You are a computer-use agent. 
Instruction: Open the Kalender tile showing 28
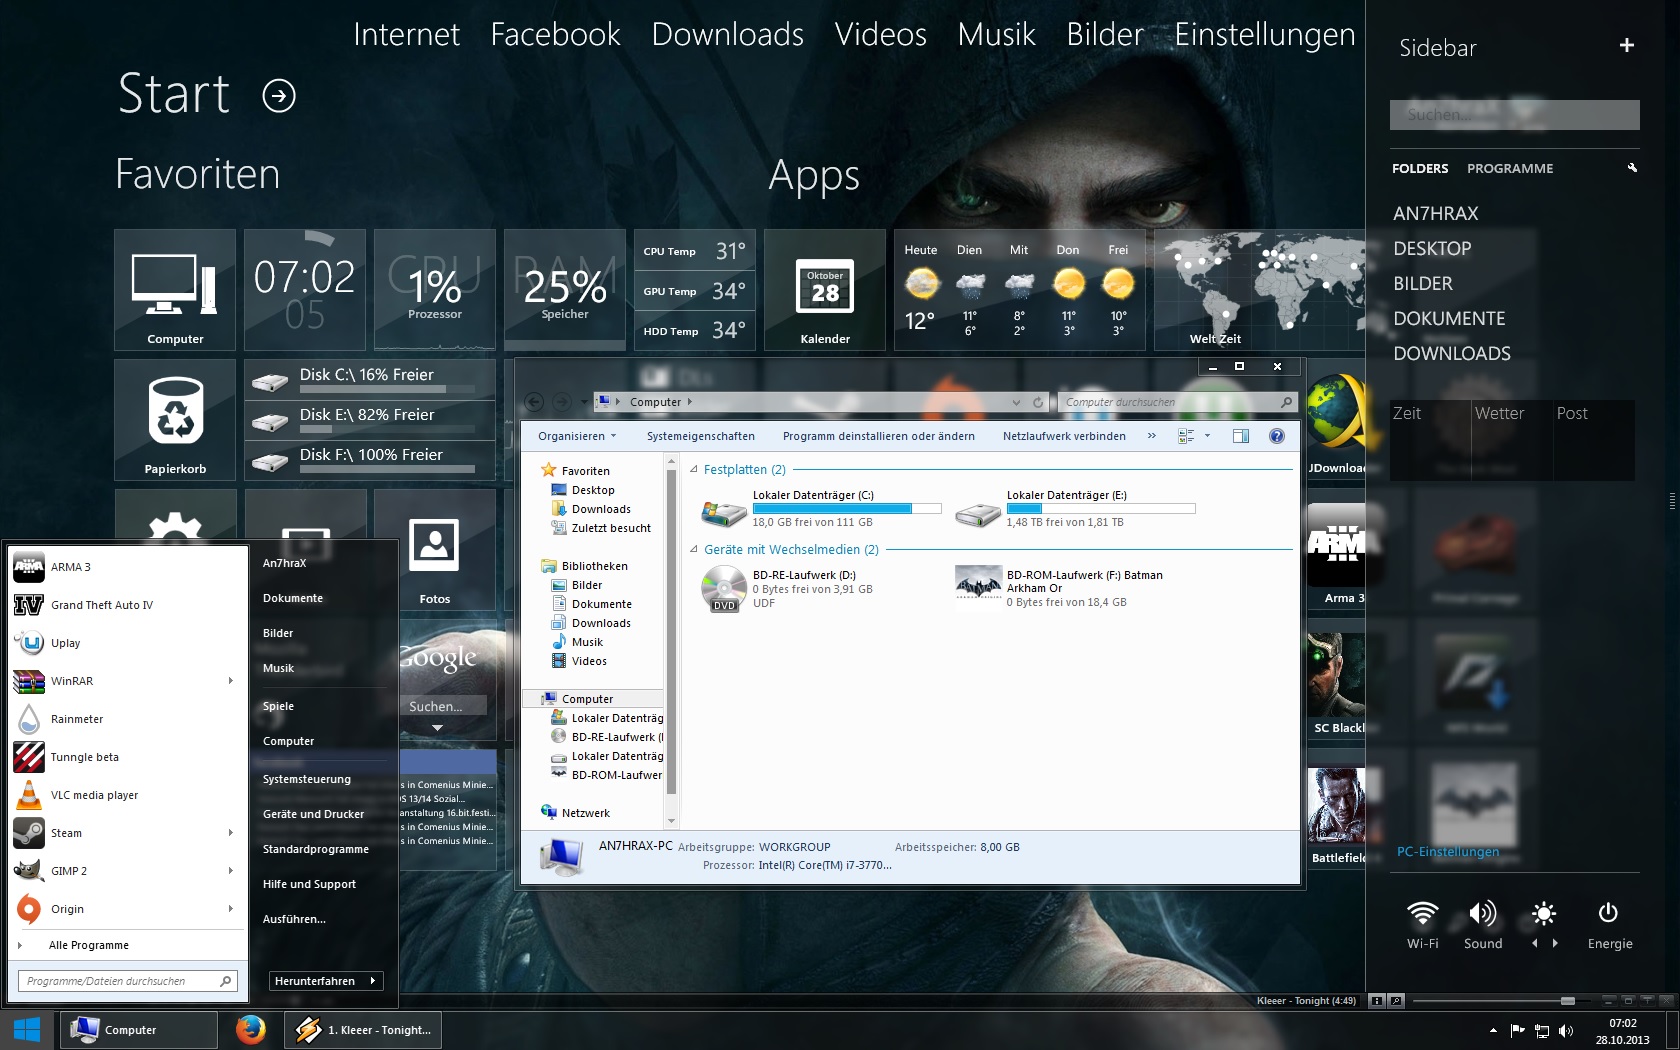825,290
